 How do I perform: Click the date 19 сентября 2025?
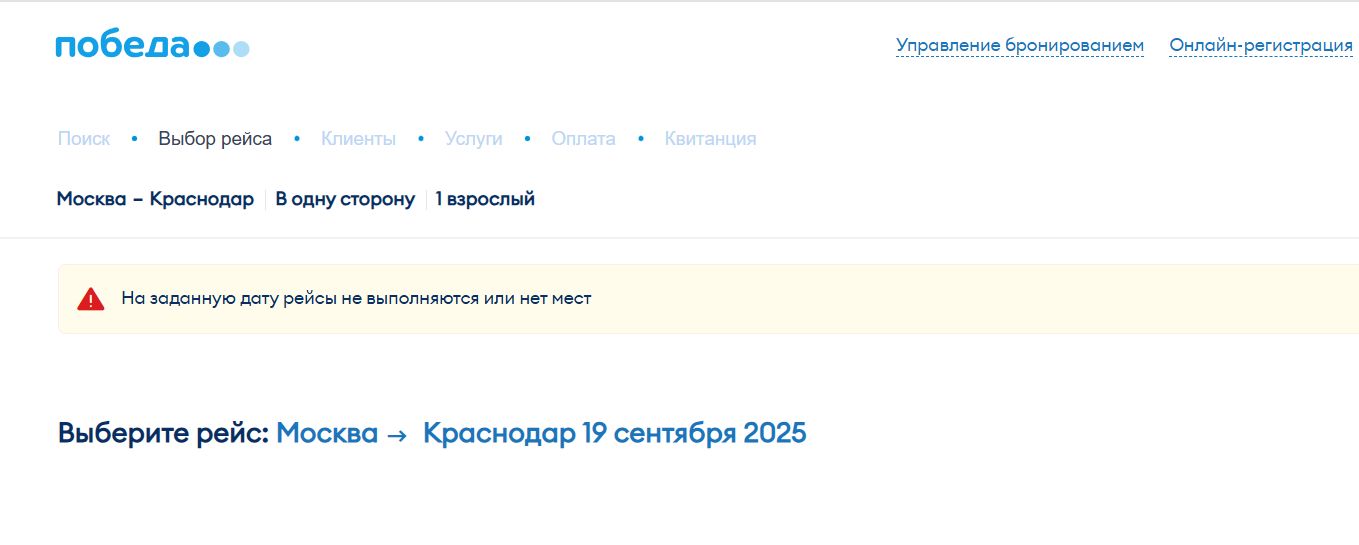(694, 434)
